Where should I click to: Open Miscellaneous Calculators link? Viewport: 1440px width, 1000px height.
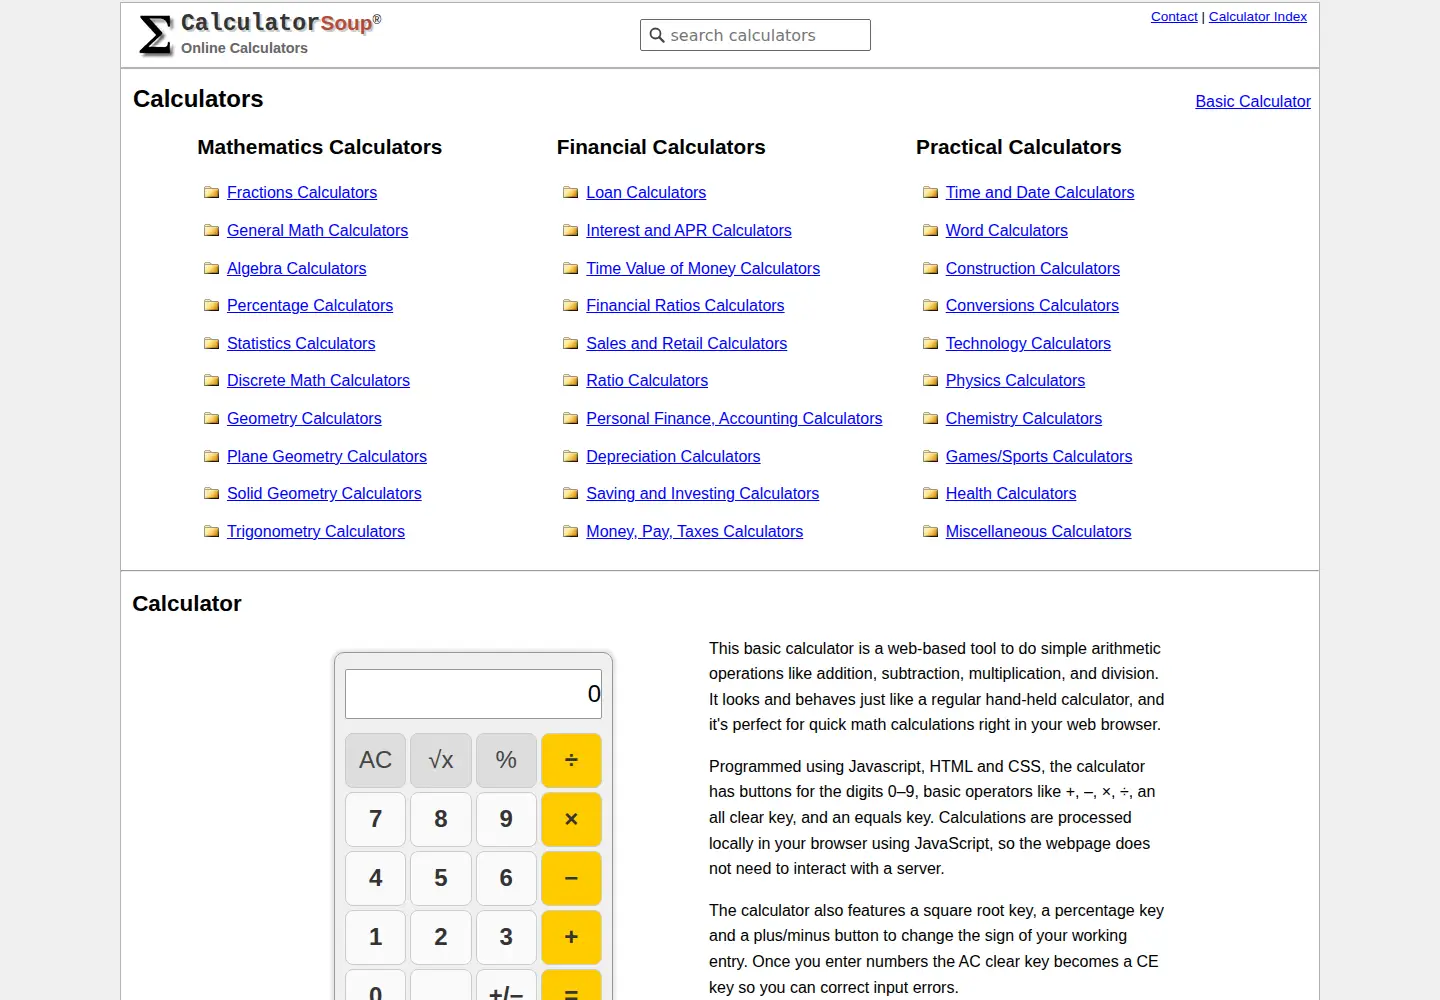[x=1039, y=532]
